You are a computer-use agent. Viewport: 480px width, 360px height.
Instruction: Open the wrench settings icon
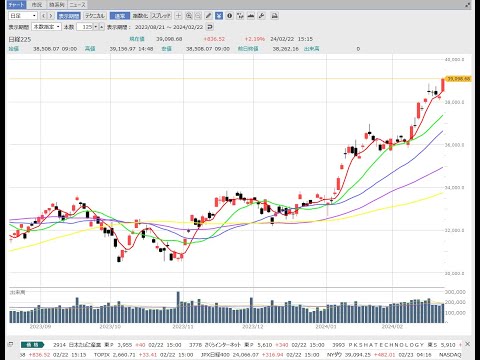coord(262,16)
